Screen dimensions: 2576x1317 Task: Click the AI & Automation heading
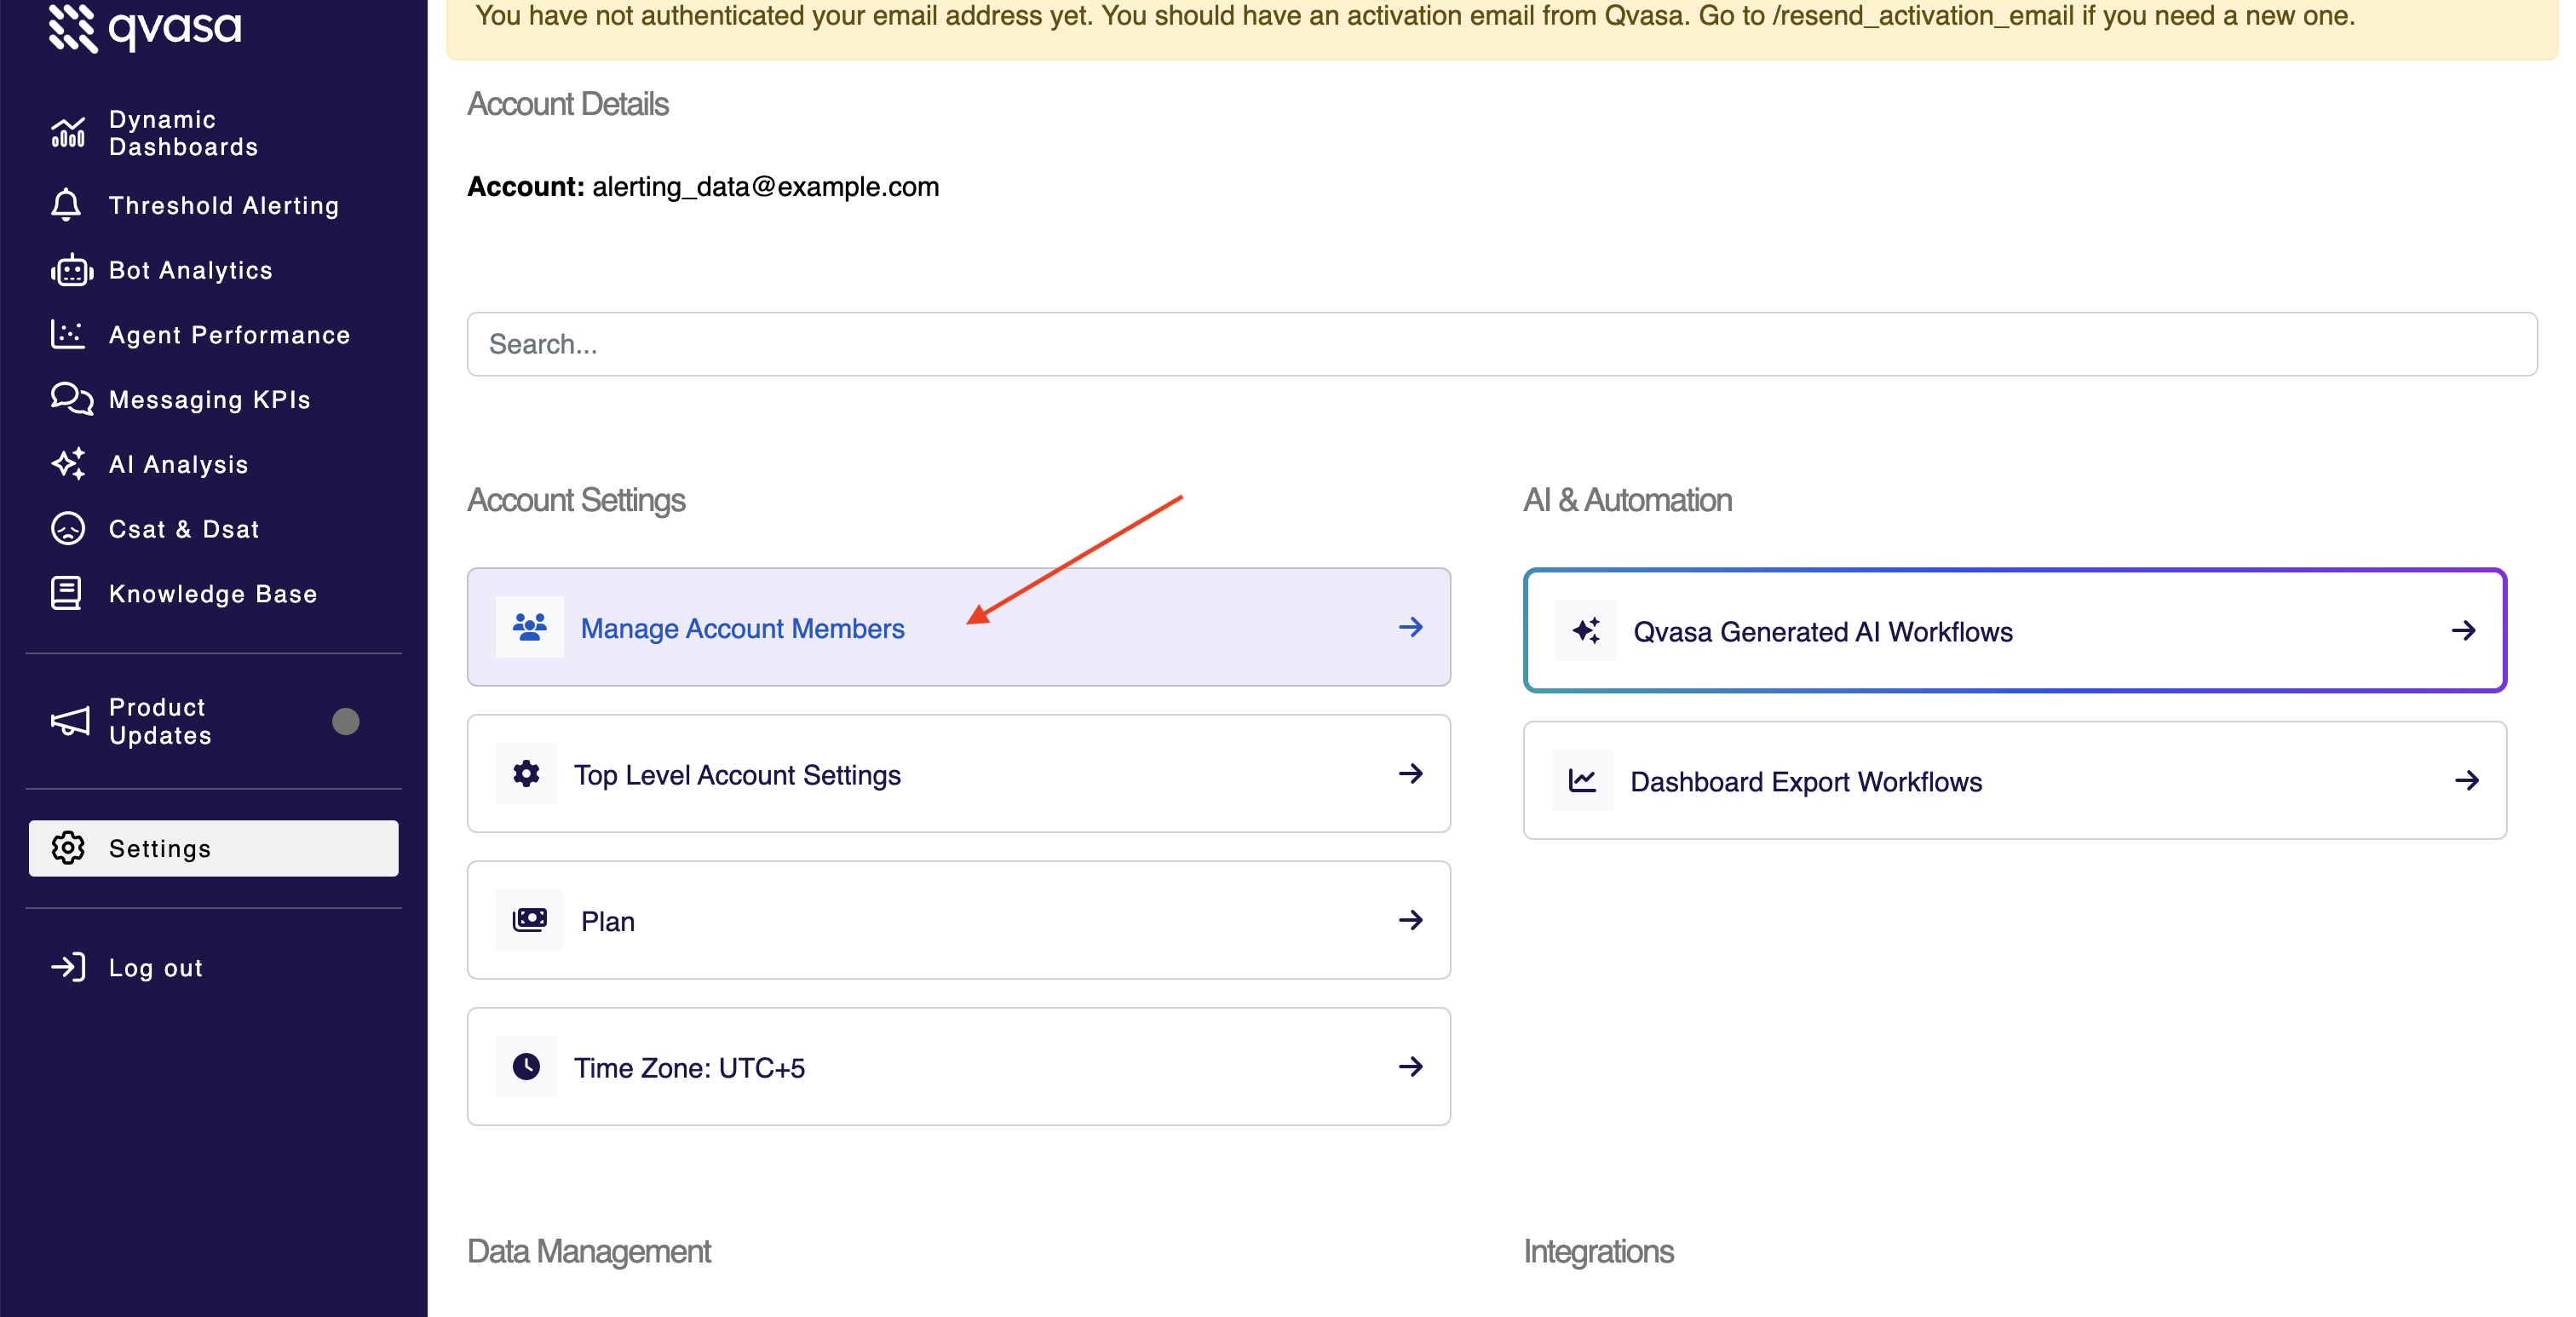[1628, 500]
